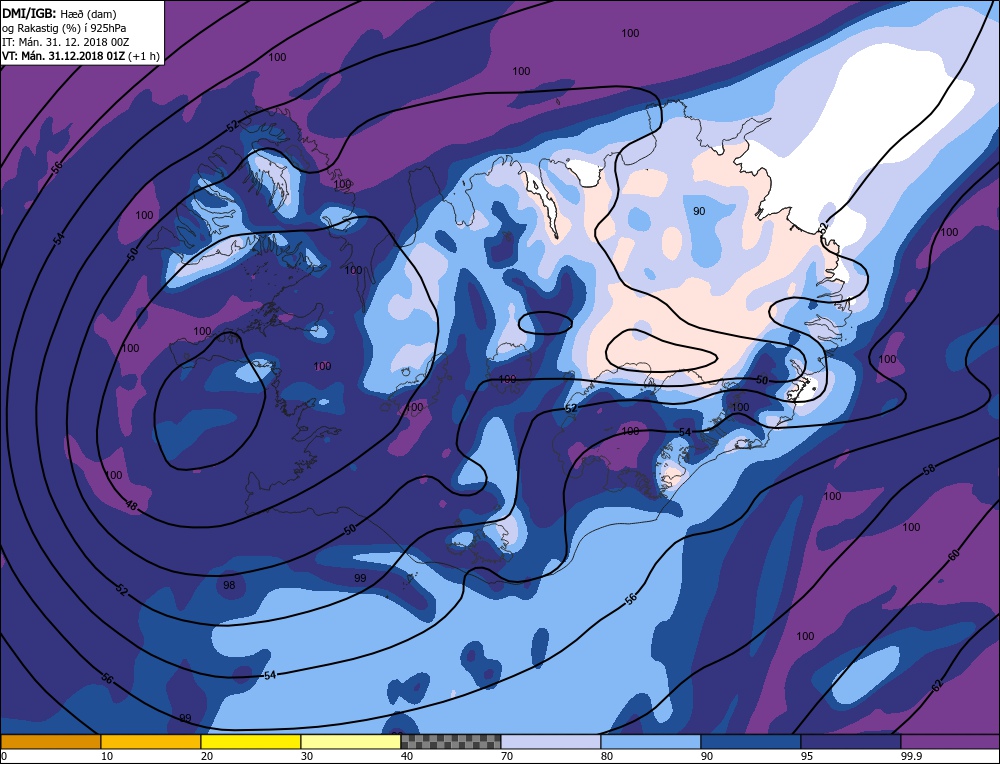This screenshot has height=764, width=1000.
Task: Click the pale yellow 30–40 legend swatch
Action: (351, 741)
